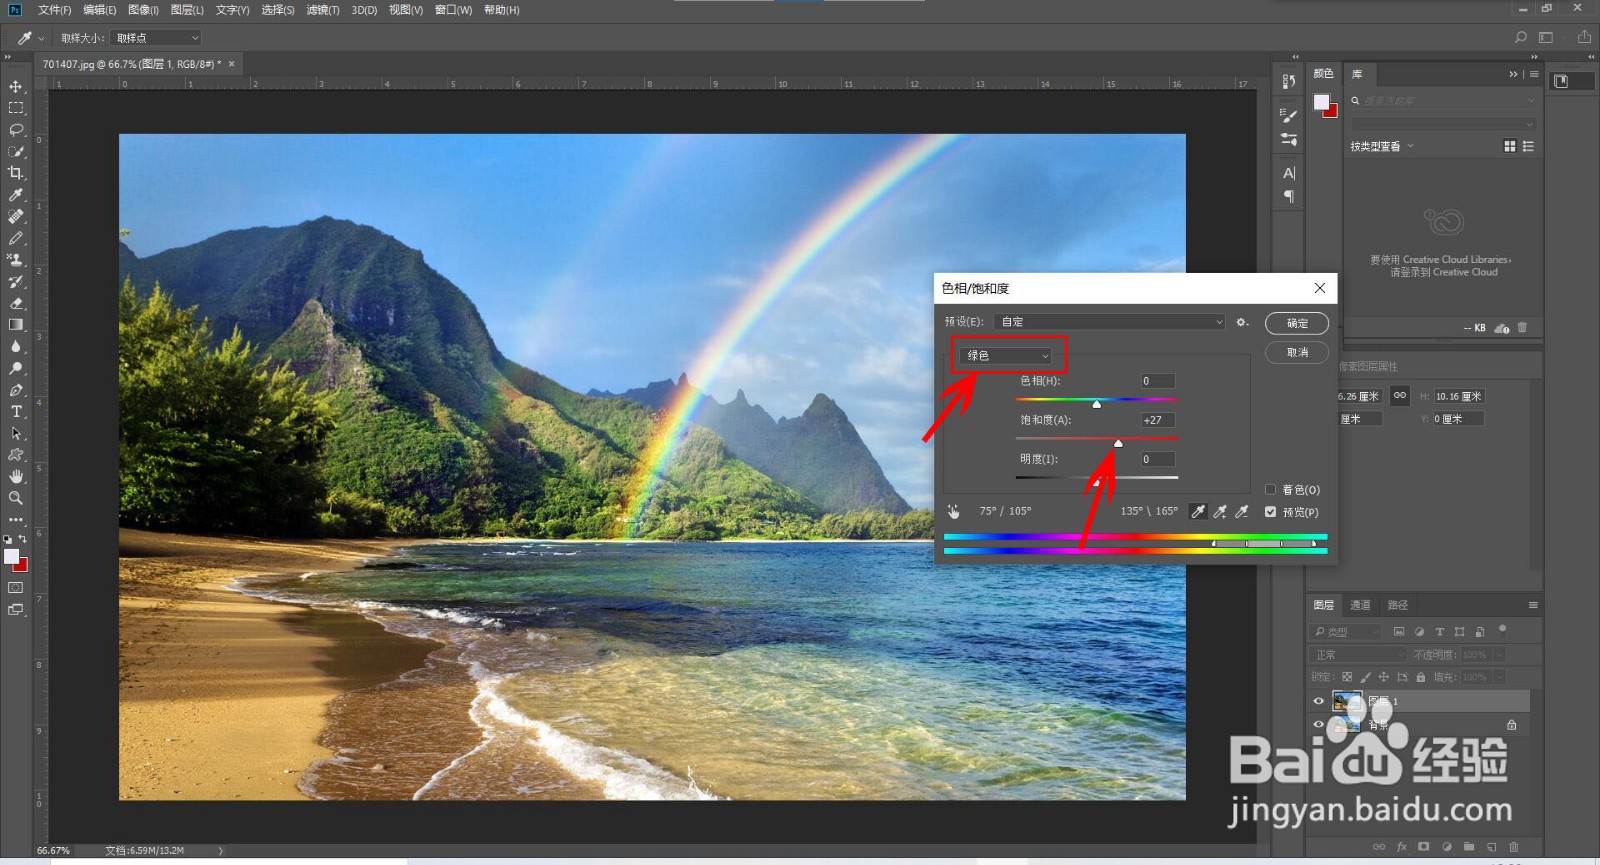Open the tool preset picker arrow in options bar
The height and width of the screenshot is (865, 1600).
coord(41,38)
